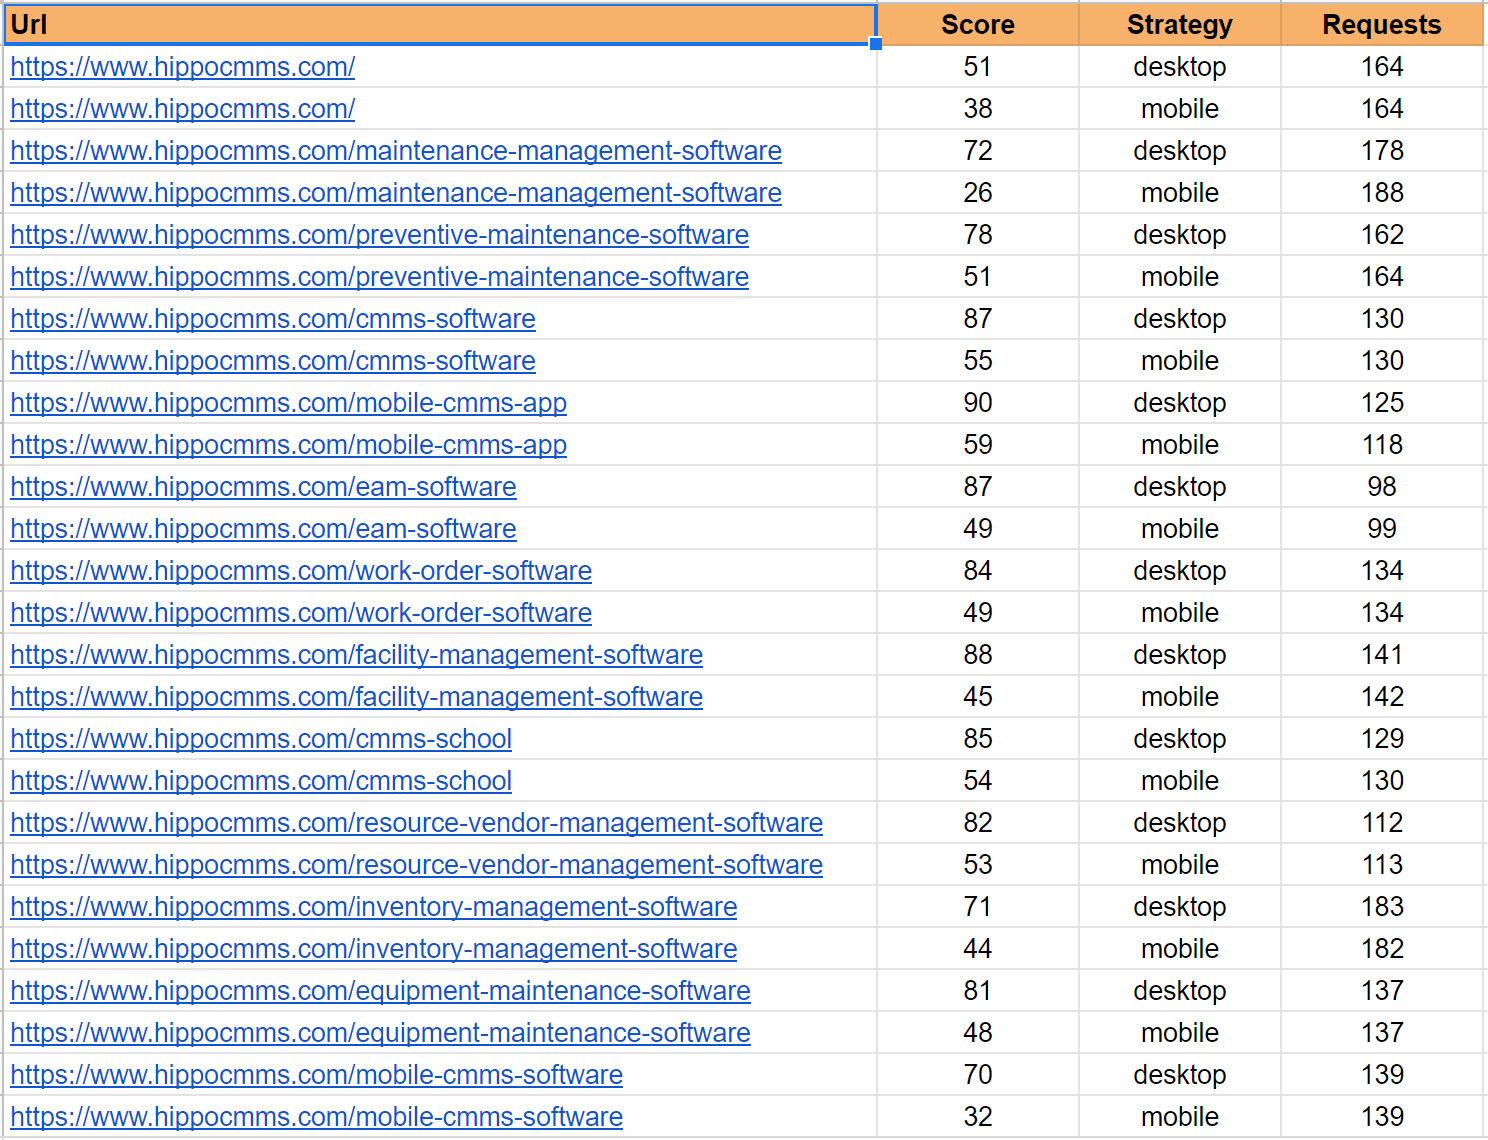Open homepage link in the score 51 desktop row
This screenshot has height=1140, width=1488.
click(183, 67)
